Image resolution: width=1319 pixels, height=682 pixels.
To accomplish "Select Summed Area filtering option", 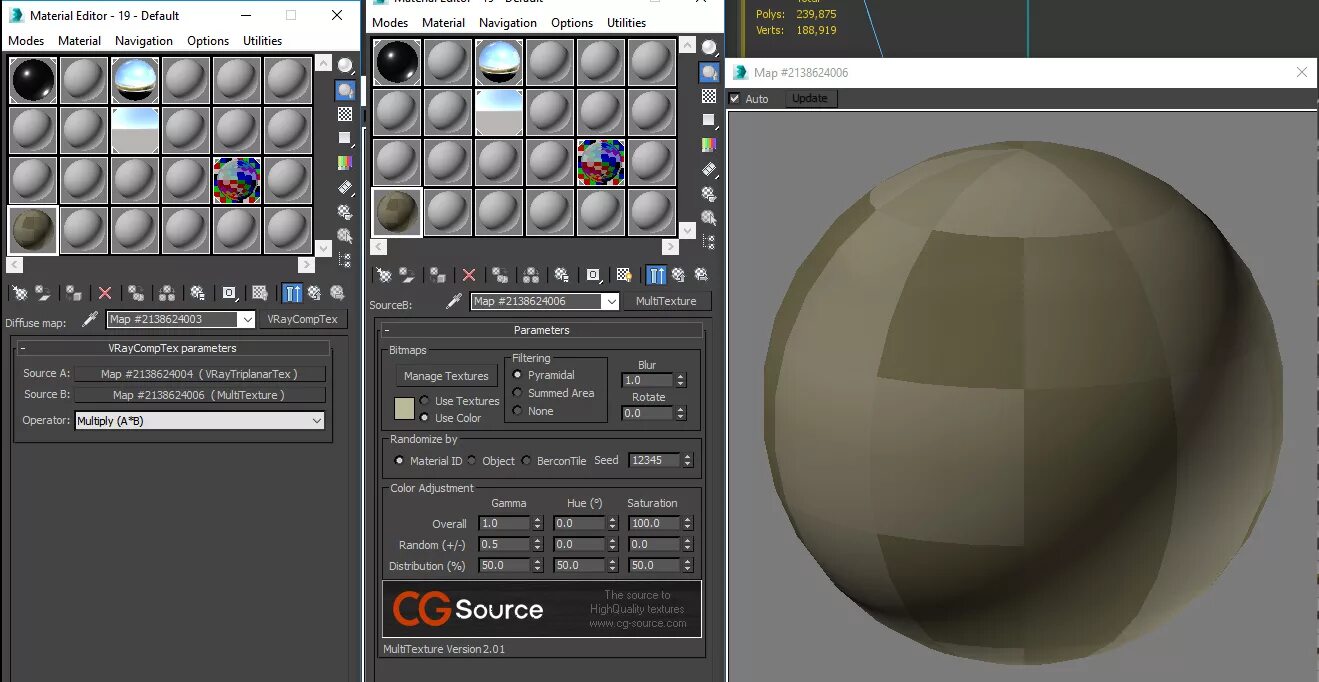I will click(x=518, y=393).
